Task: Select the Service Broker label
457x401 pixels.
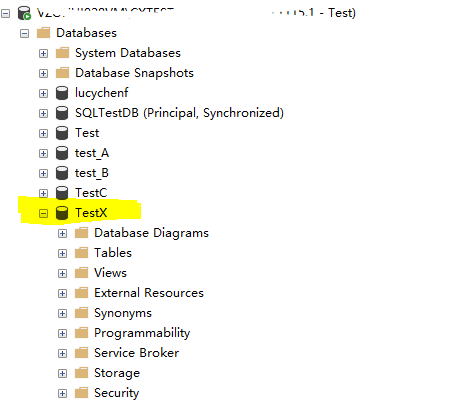Action: 136,353
